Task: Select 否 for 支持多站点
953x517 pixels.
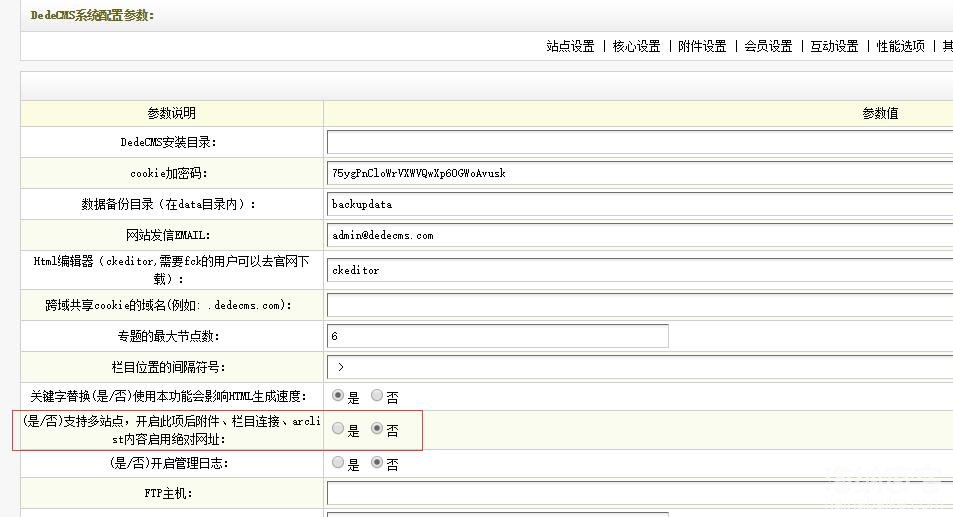Action: click(x=377, y=428)
